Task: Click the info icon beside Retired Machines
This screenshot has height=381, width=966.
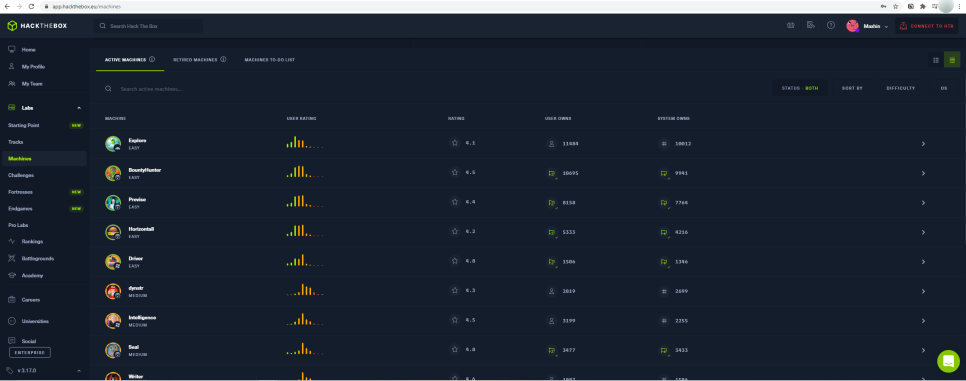Action: 223,60
